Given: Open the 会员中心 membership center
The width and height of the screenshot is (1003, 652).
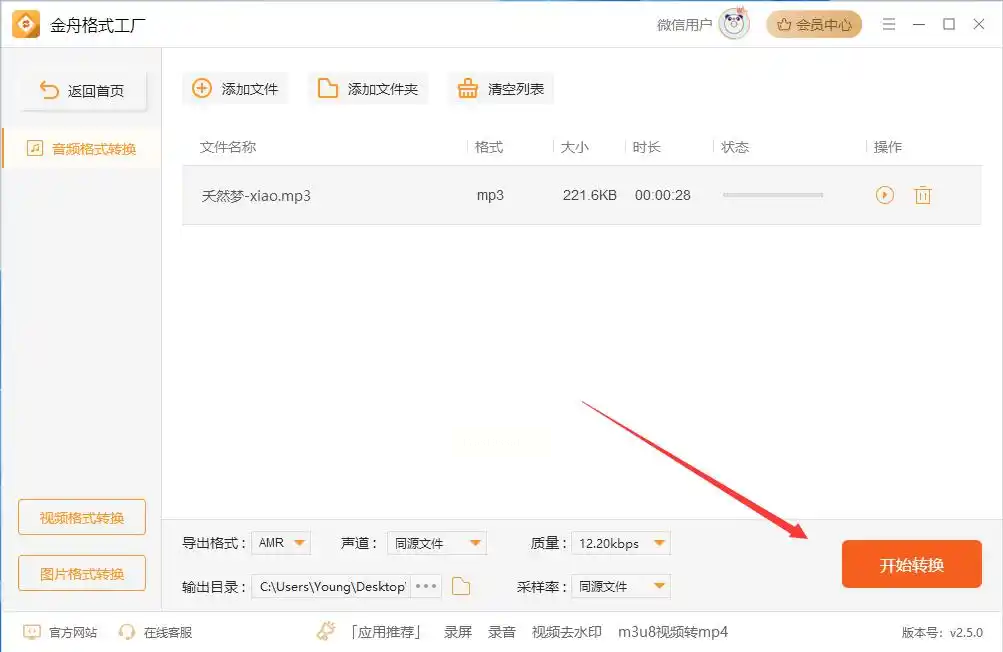Looking at the screenshot, I should (x=814, y=25).
